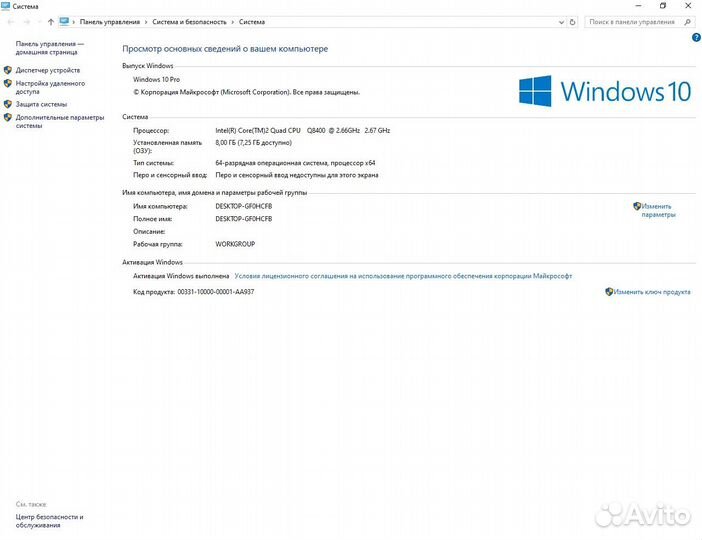Restore down the Система window
The image size is (702, 540).
(663, 6)
